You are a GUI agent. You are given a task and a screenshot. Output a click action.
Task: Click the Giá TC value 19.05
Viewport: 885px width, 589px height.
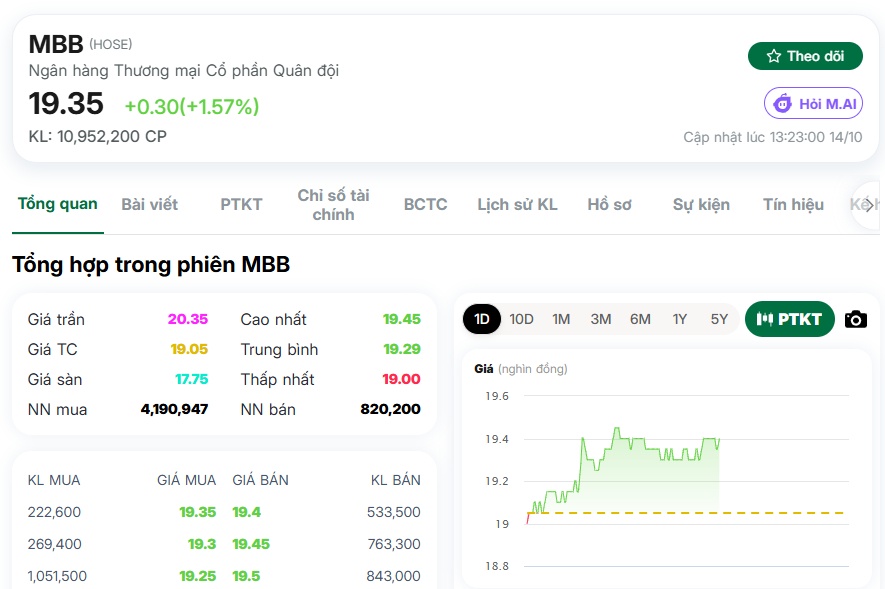[x=189, y=349]
